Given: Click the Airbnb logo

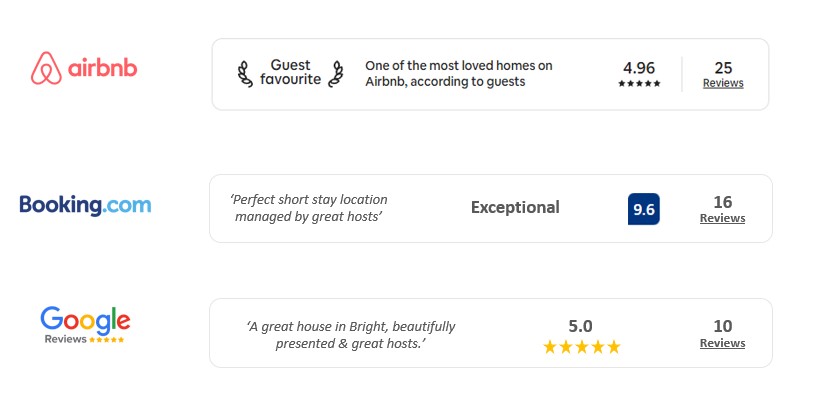Looking at the screenshot, I should coord(84,68).
